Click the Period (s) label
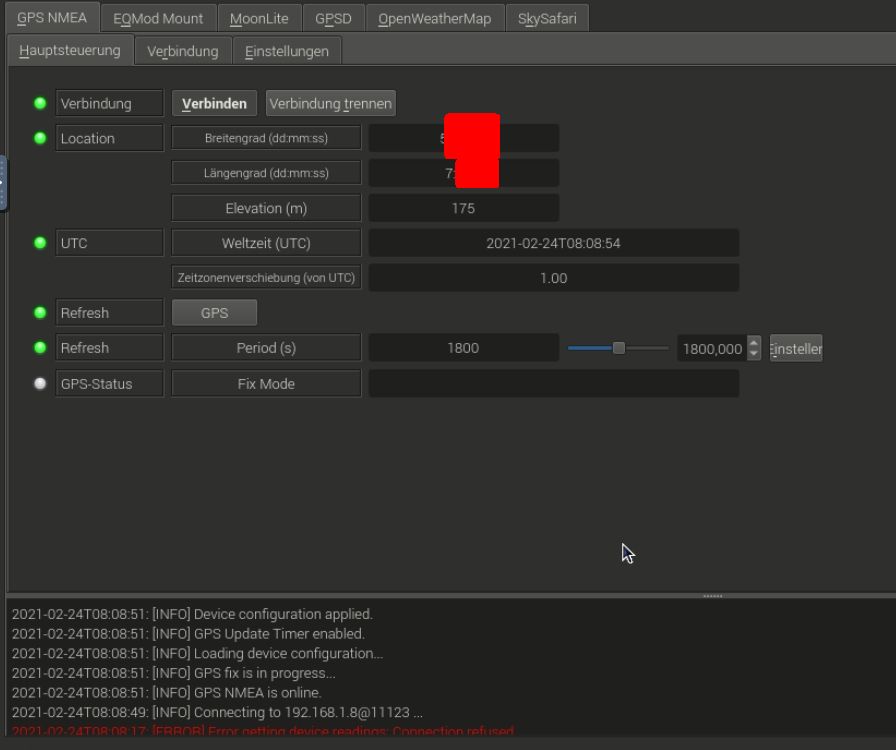Image resolution: width=896 pixels, height=750 pixels. 266,348
